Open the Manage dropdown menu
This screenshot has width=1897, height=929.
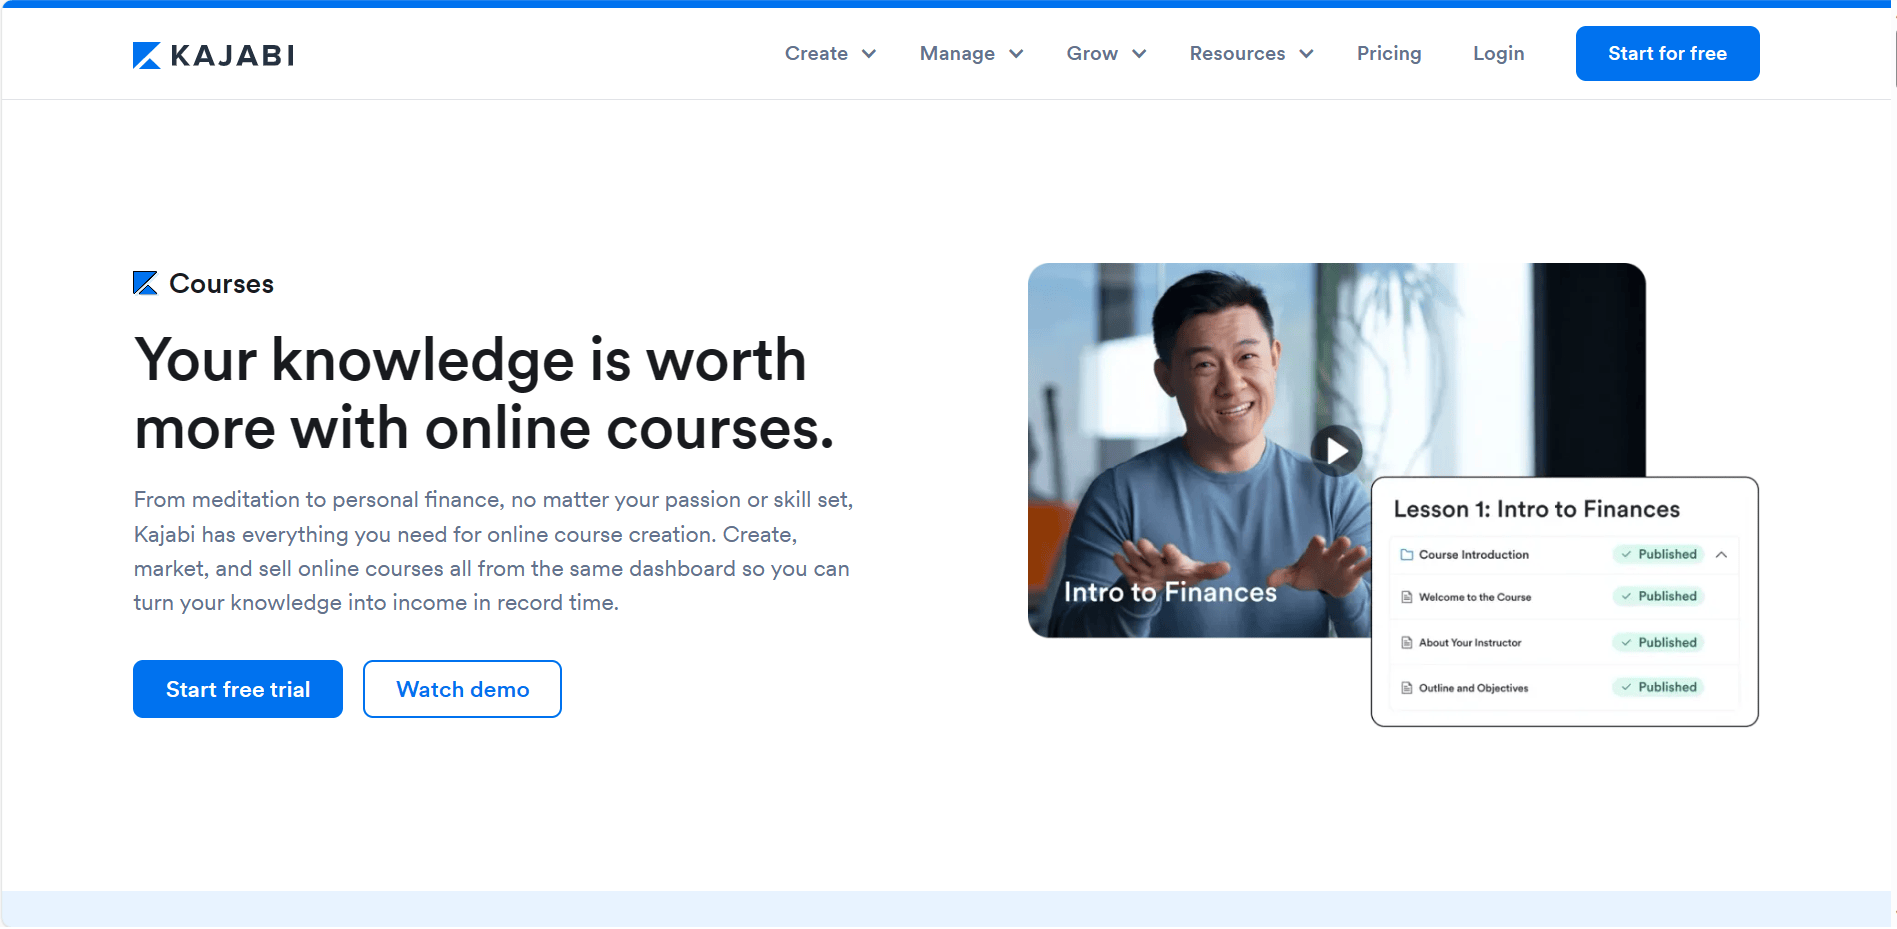969,53
